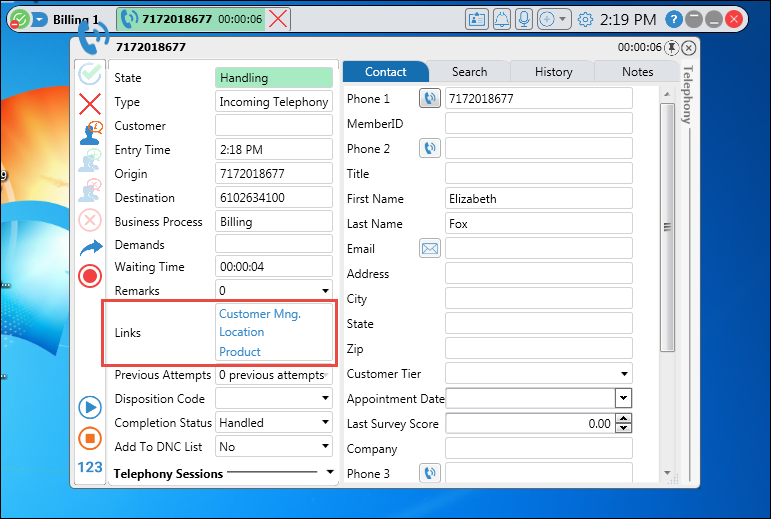
Task: Open the settings gear in top toolbar
Action: coord(585,19)
